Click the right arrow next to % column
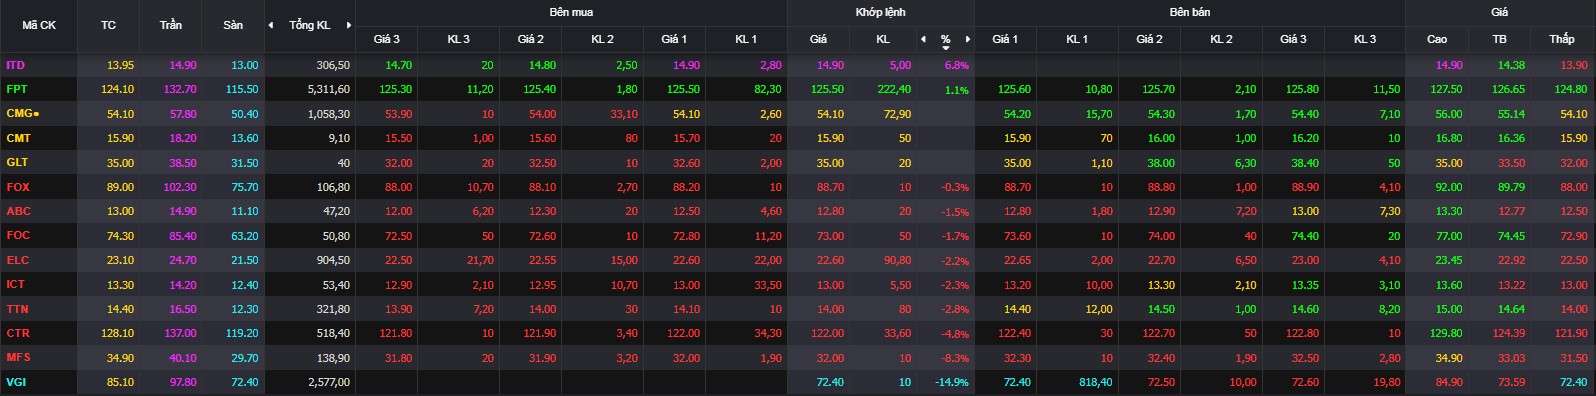The width and height of the screenshot is (1596, 396). click(968, 39)
